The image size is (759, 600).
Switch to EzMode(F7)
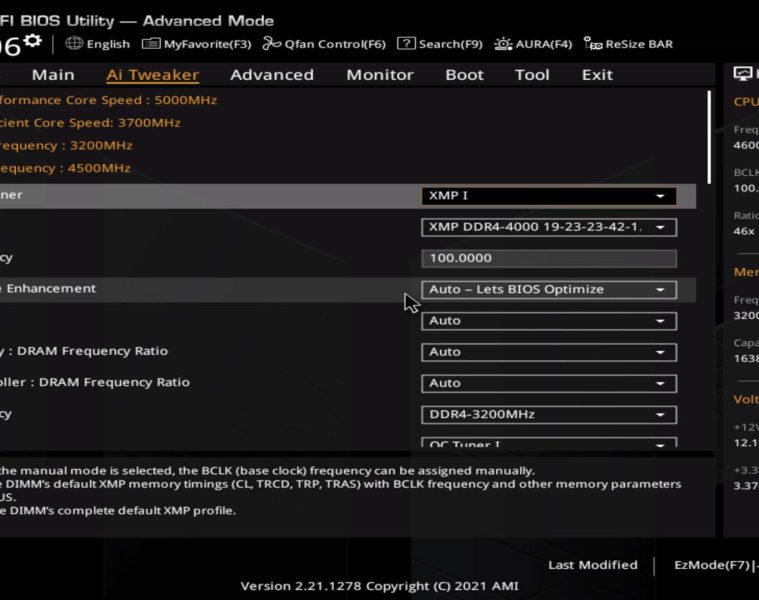coord(715,565)
